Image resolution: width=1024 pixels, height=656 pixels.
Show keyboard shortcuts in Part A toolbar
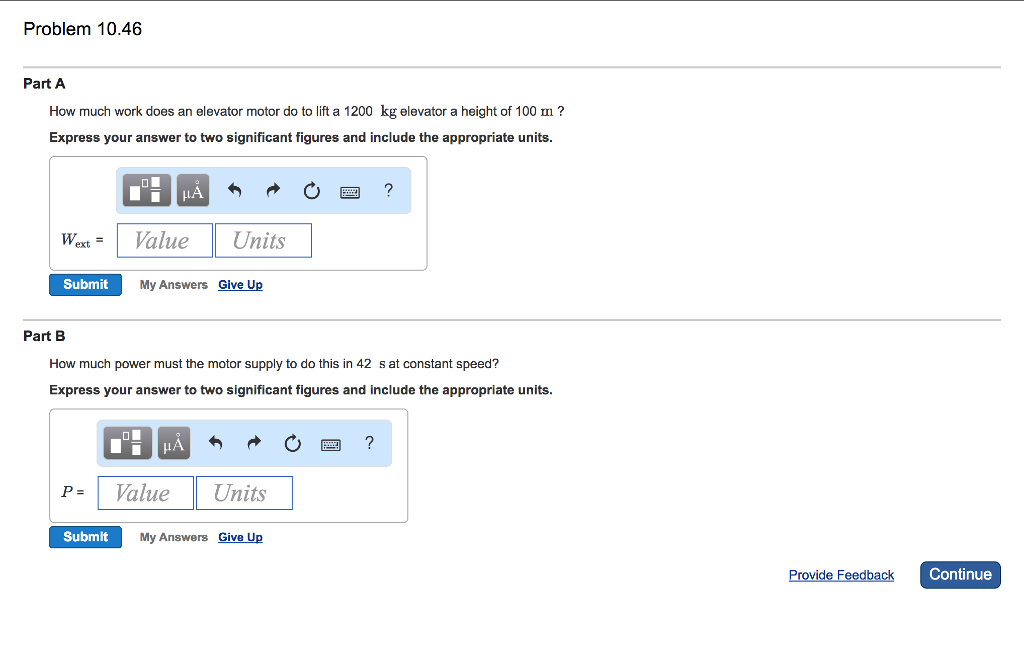tap(350, 191)
